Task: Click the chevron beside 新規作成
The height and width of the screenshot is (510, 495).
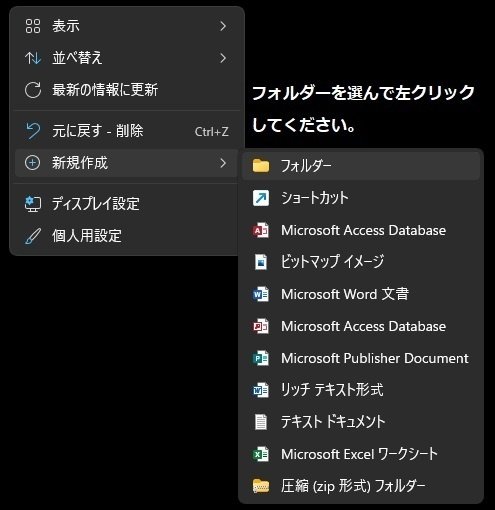Action: 223,163
